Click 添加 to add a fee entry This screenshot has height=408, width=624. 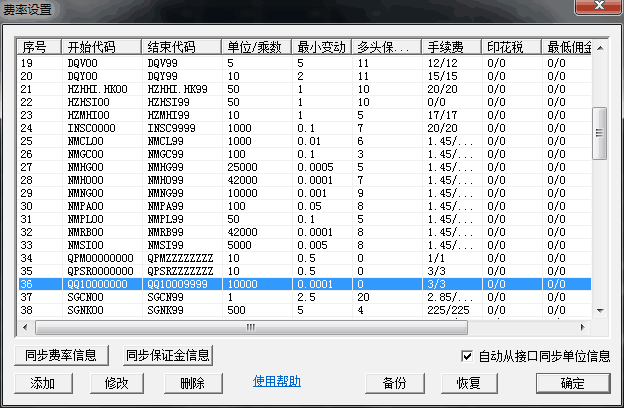pyautogui.click(x=43, y=383)
